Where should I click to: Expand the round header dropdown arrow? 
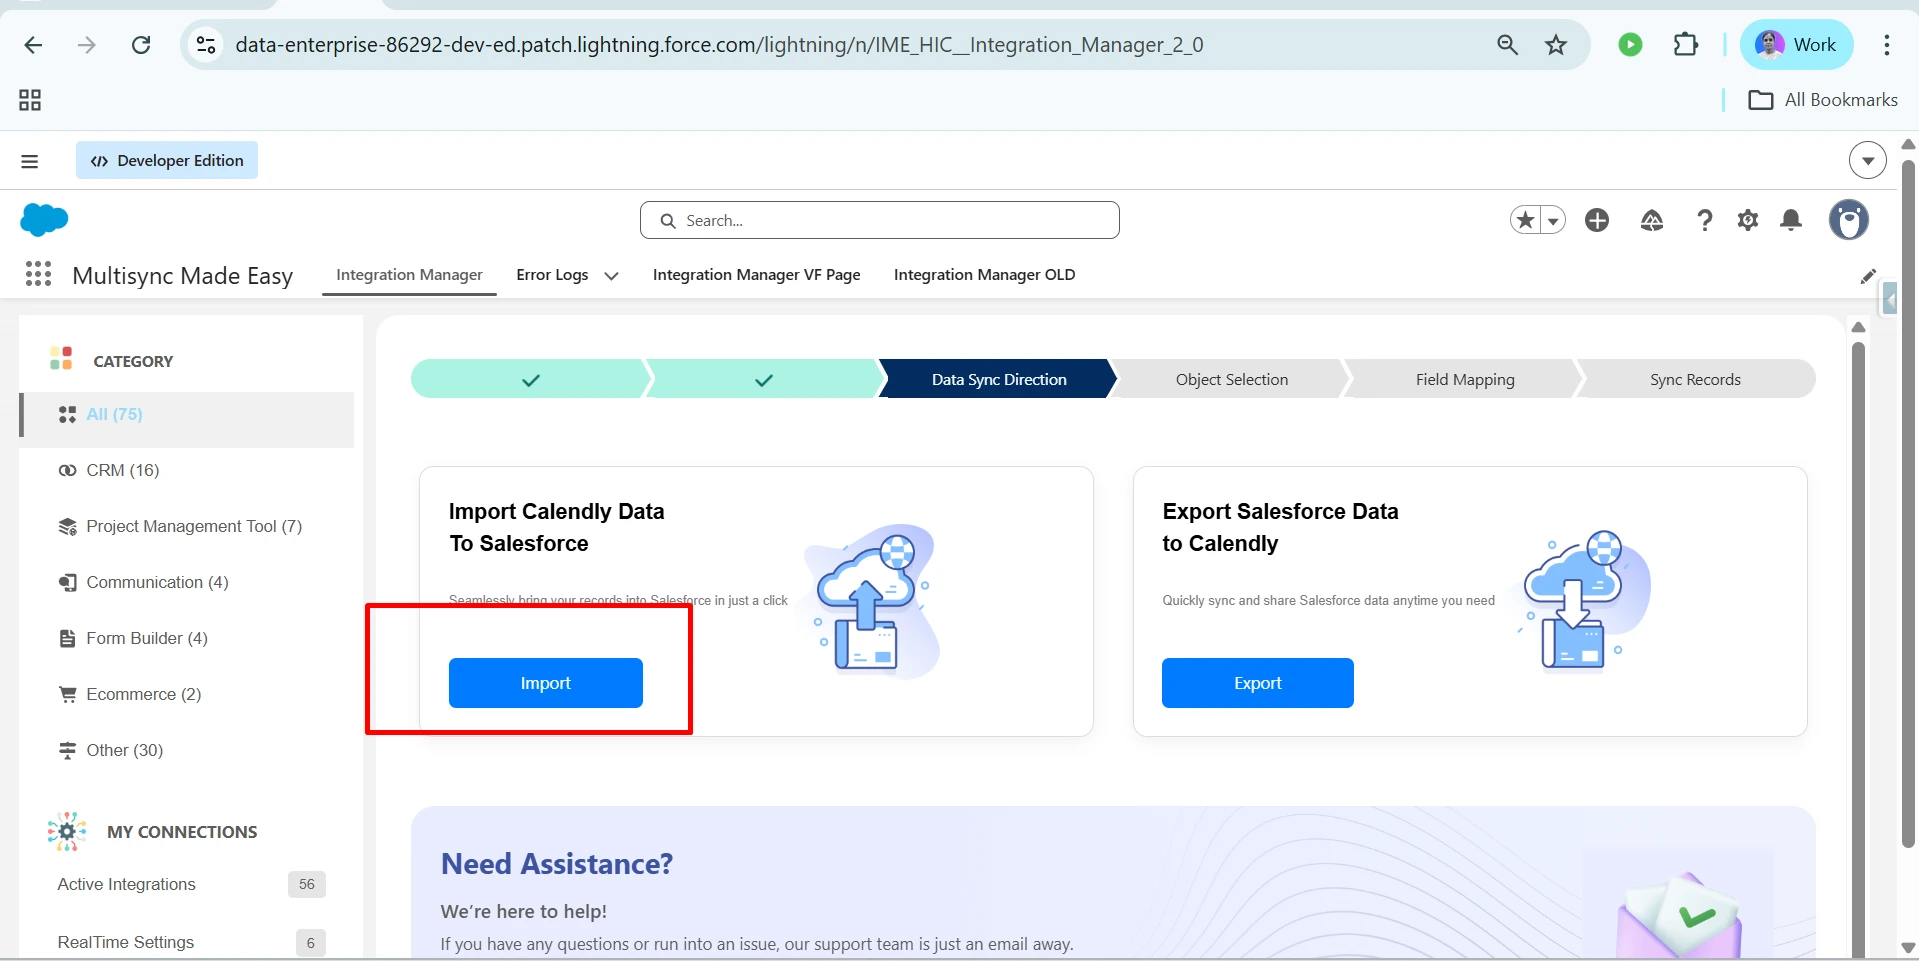pyautogui.click(x=1867, y=160)
